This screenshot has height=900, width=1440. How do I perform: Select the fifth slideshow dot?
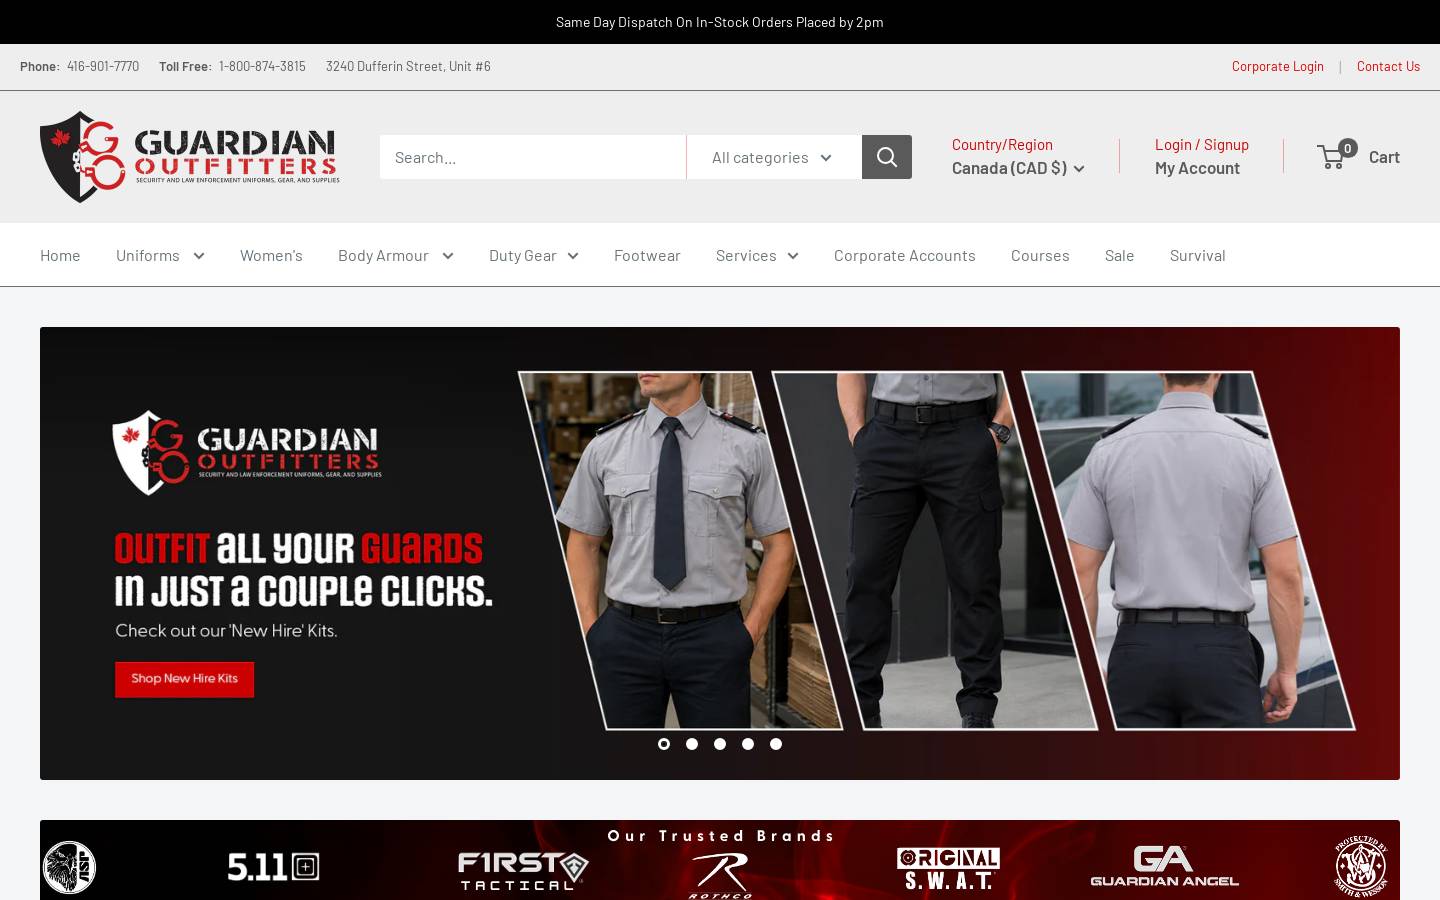(x=776, y=744)
